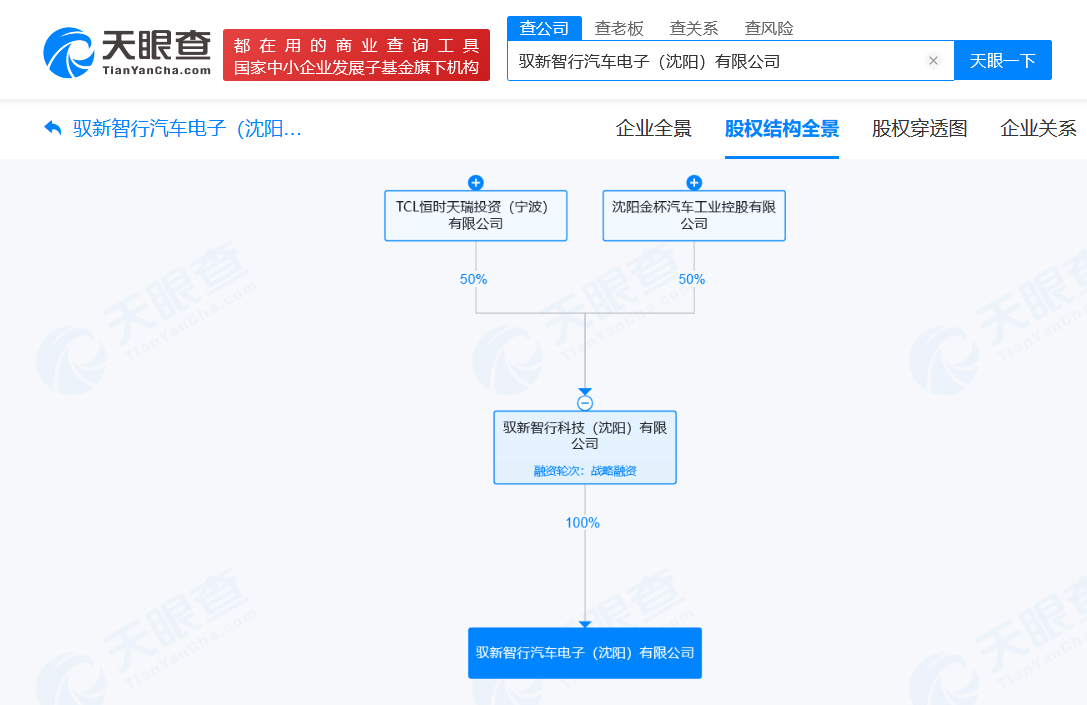Expand 沈阳金杯汽车工业控股 node with plus icon
This screenshot has width=1087, height=705.
click(693, 182)
